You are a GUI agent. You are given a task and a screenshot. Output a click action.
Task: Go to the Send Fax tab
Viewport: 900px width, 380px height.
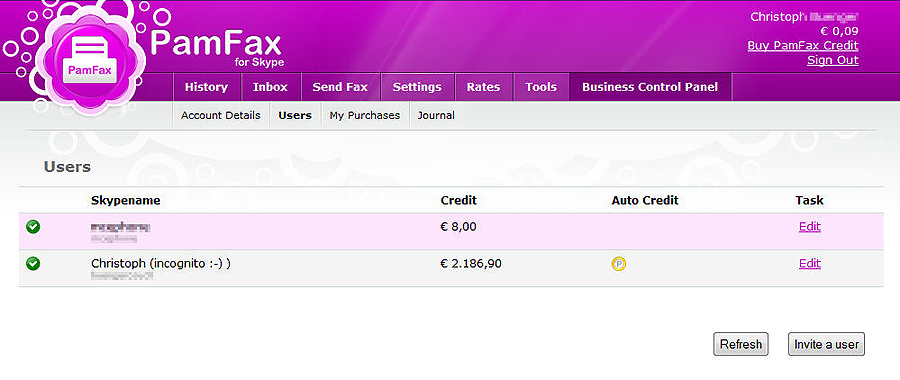click(340, 87)
